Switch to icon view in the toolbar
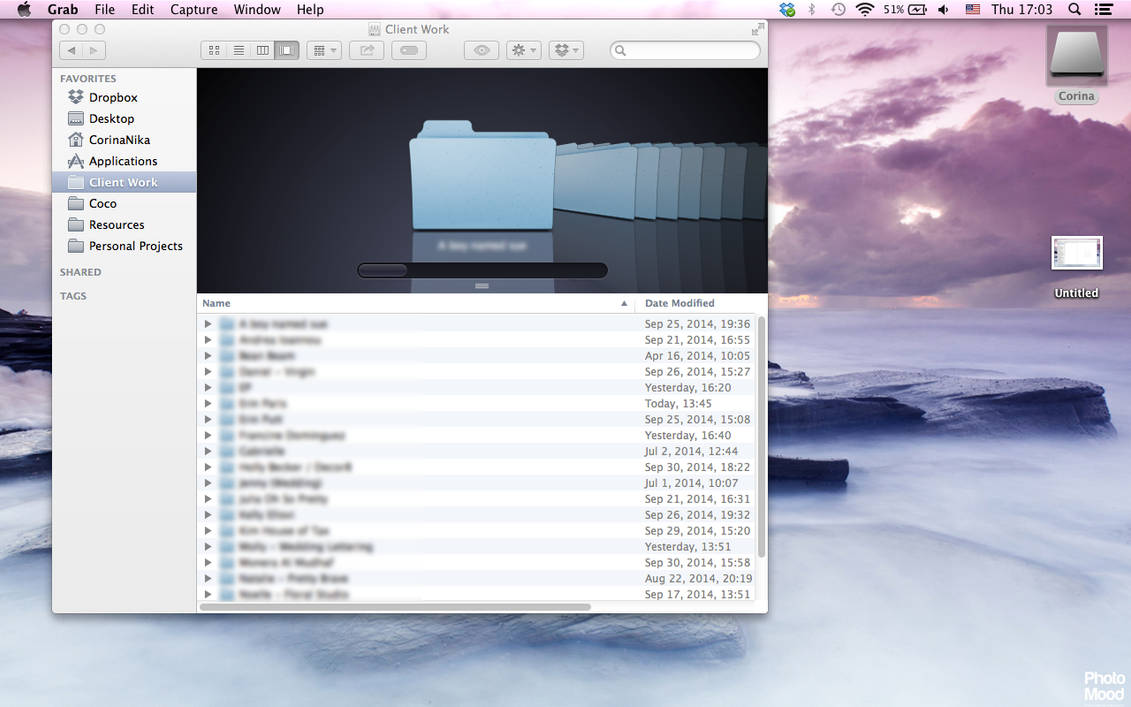1131x707 pixels. pos(213,49)
